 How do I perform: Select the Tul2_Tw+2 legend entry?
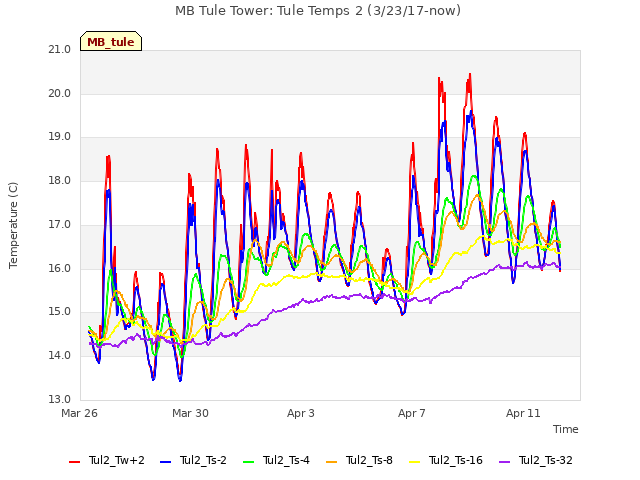[107, 460]
